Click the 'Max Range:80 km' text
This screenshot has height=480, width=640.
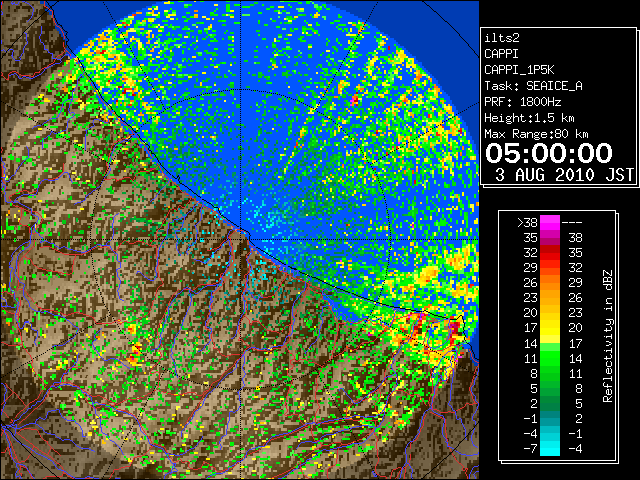coord(536,134)
